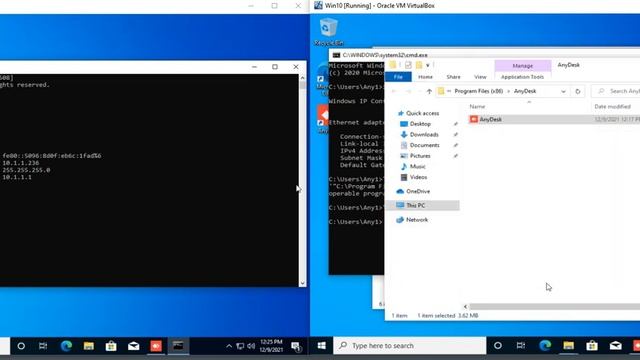This screenshot has width=640, height=360.
Task: Click the 'Type here to search' box
Action: tap(410, 346)
